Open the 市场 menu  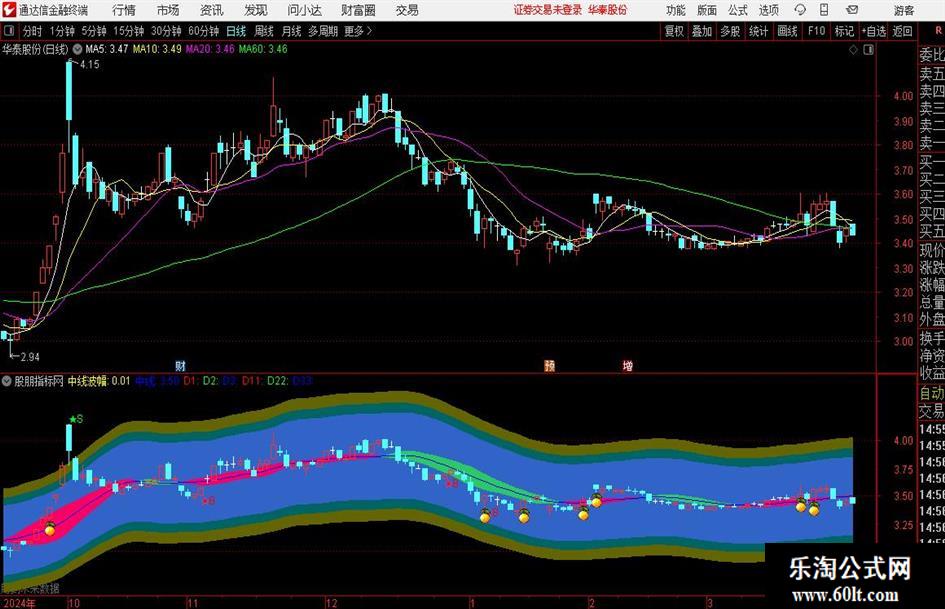point(168,10)
